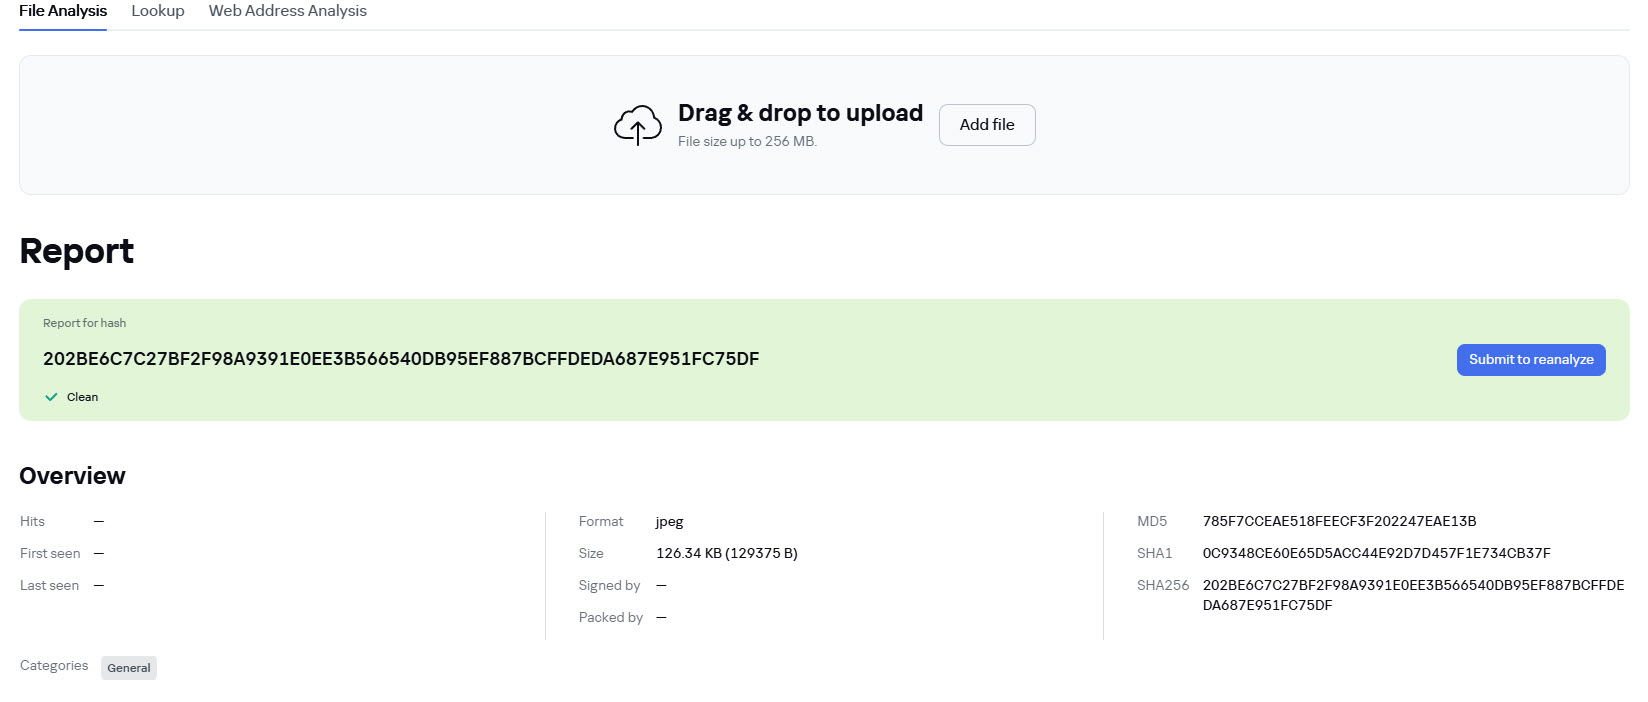Open the Web Address Analysis tab
The height and width of the screenshot is (702, 1648).
287,11
